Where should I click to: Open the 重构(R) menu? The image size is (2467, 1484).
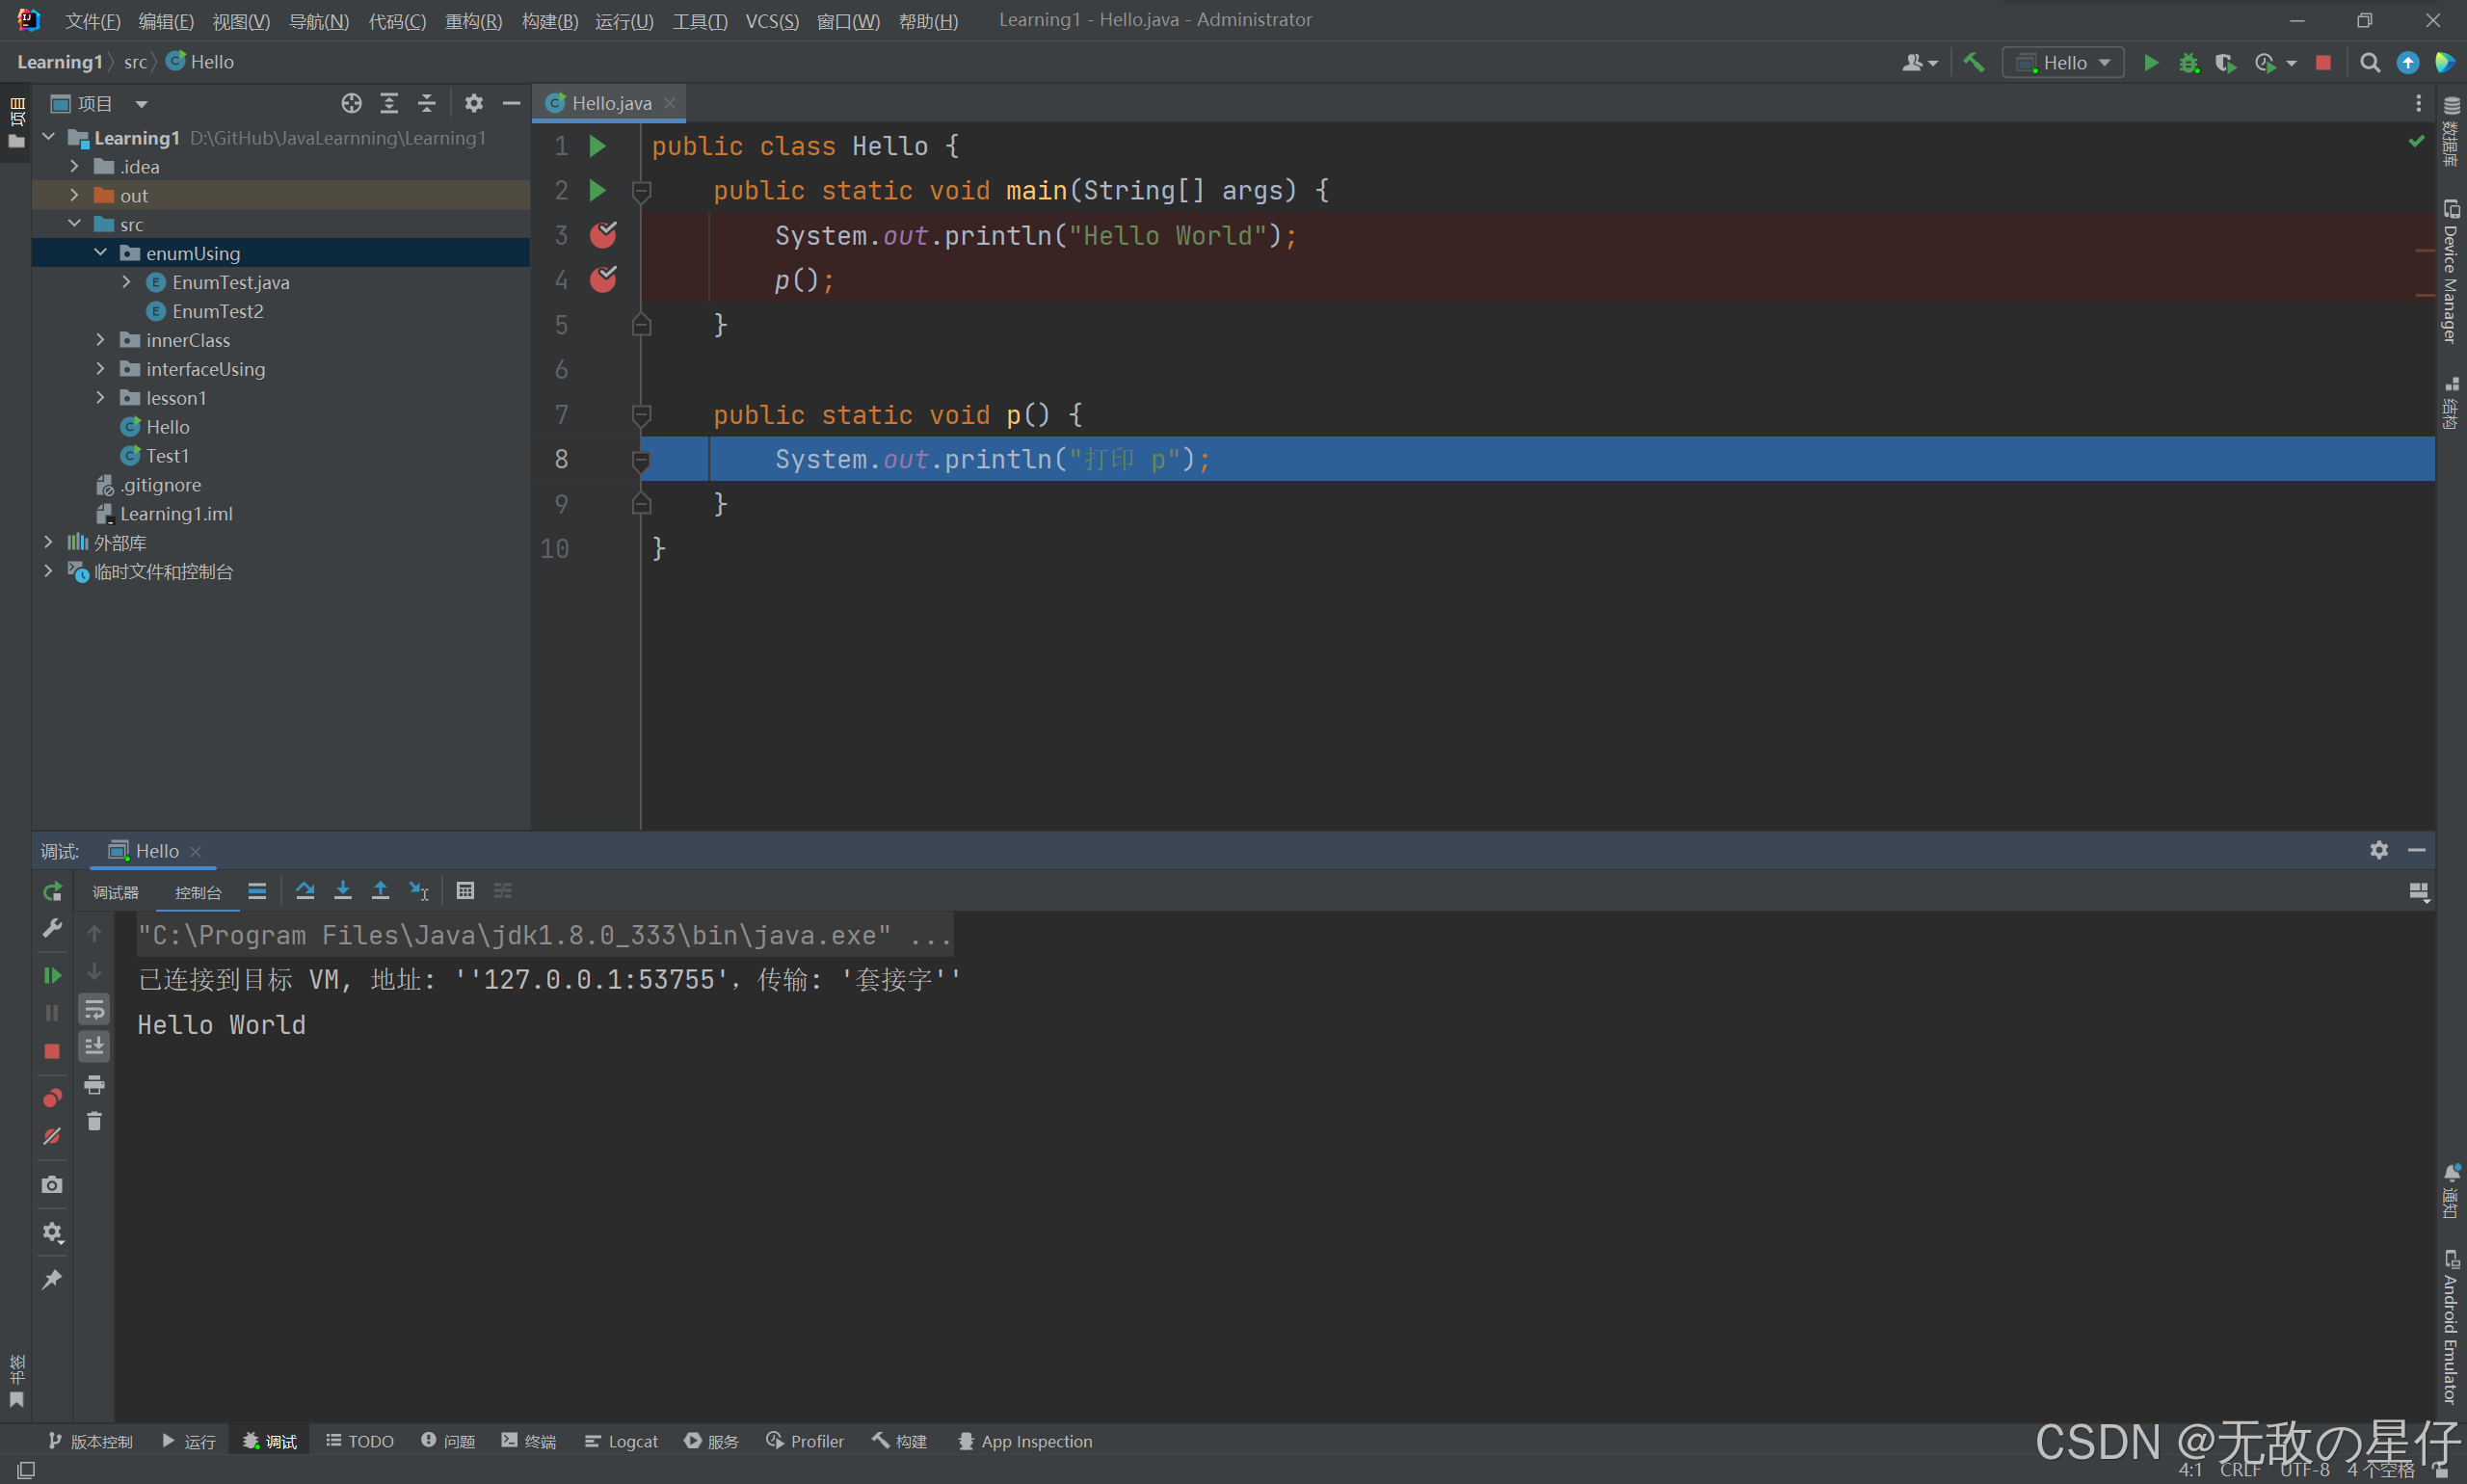(473, 20)
